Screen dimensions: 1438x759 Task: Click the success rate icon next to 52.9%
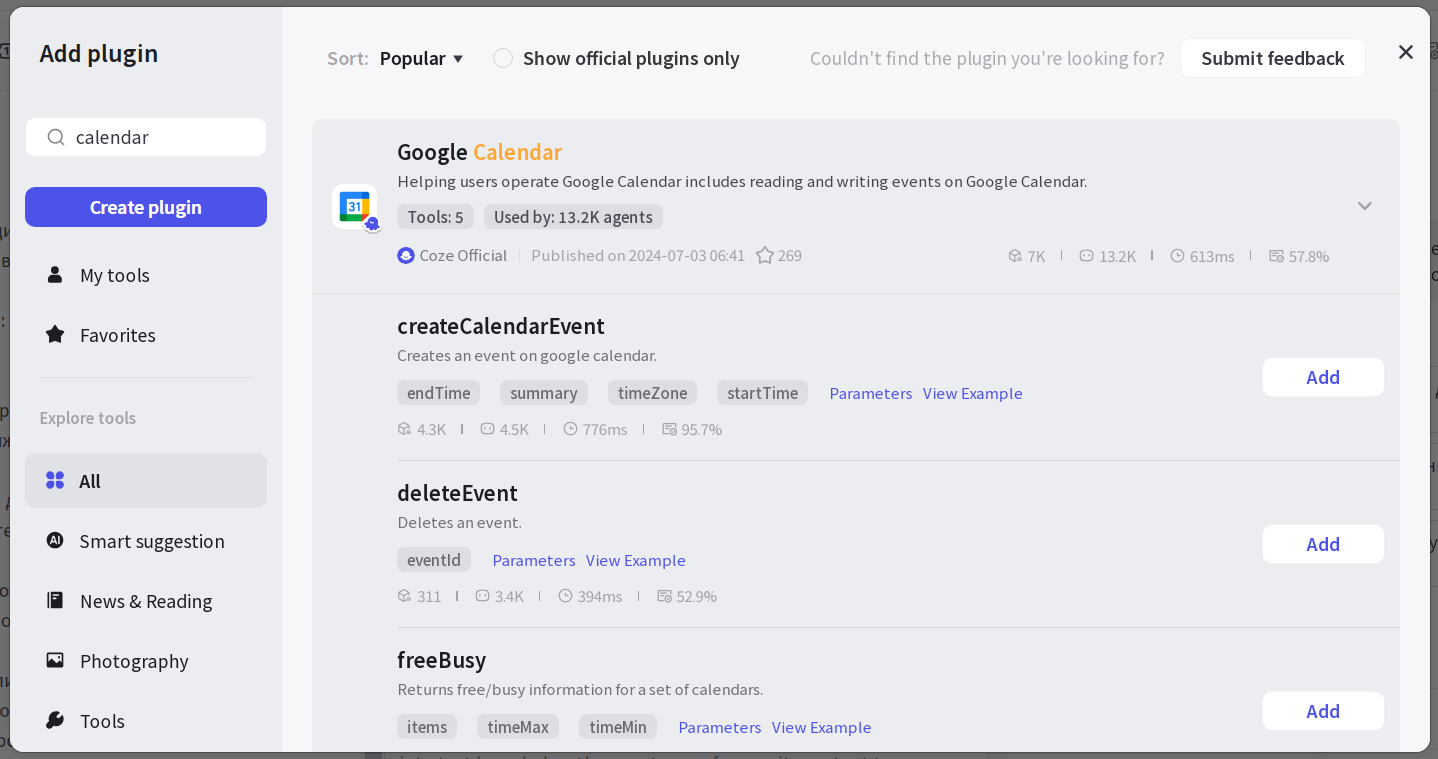click(664, 596)
